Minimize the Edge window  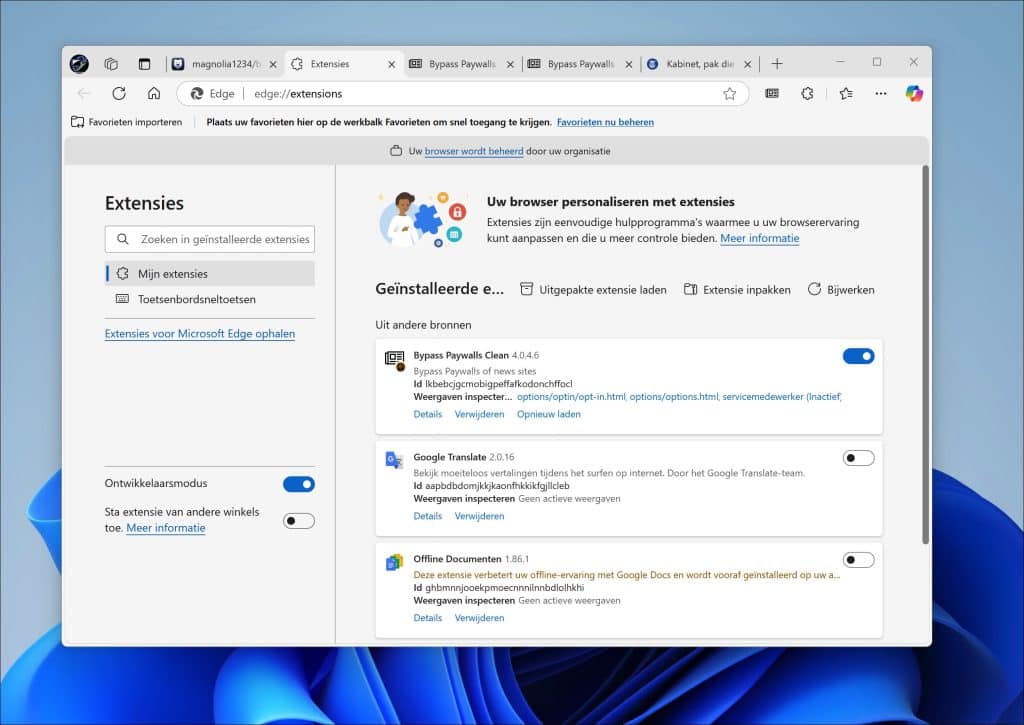pyautogui.click(x=840, y=61)
